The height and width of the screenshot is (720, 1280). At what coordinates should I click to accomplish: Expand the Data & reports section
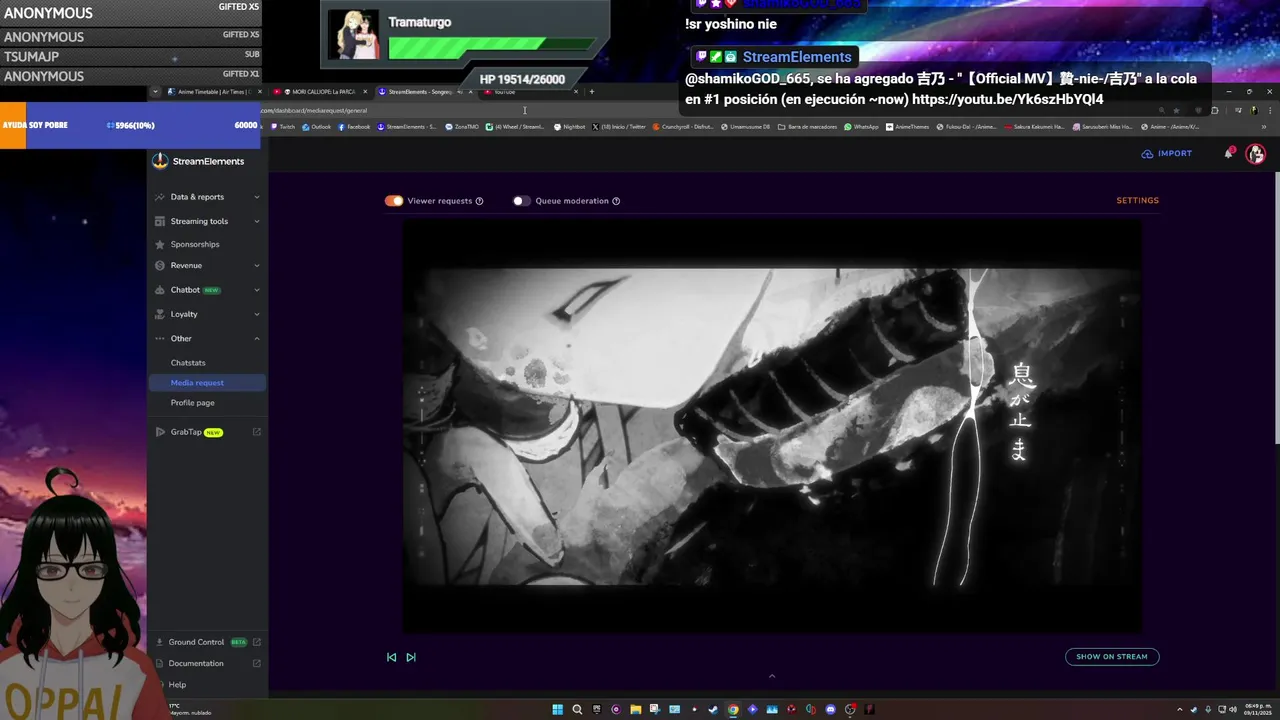tap(257, 197)
